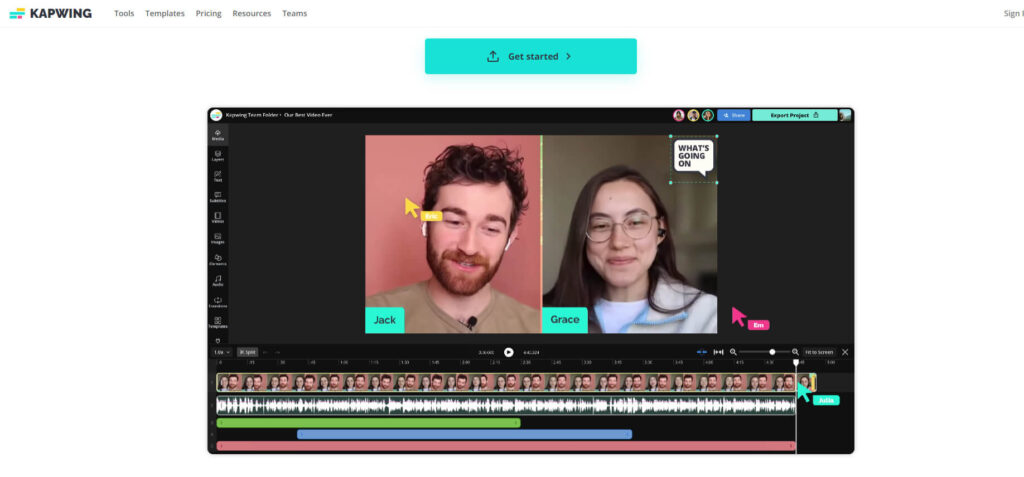Go to the Pricing page
Screen dimensions: 1024x477
coord(208,13)
